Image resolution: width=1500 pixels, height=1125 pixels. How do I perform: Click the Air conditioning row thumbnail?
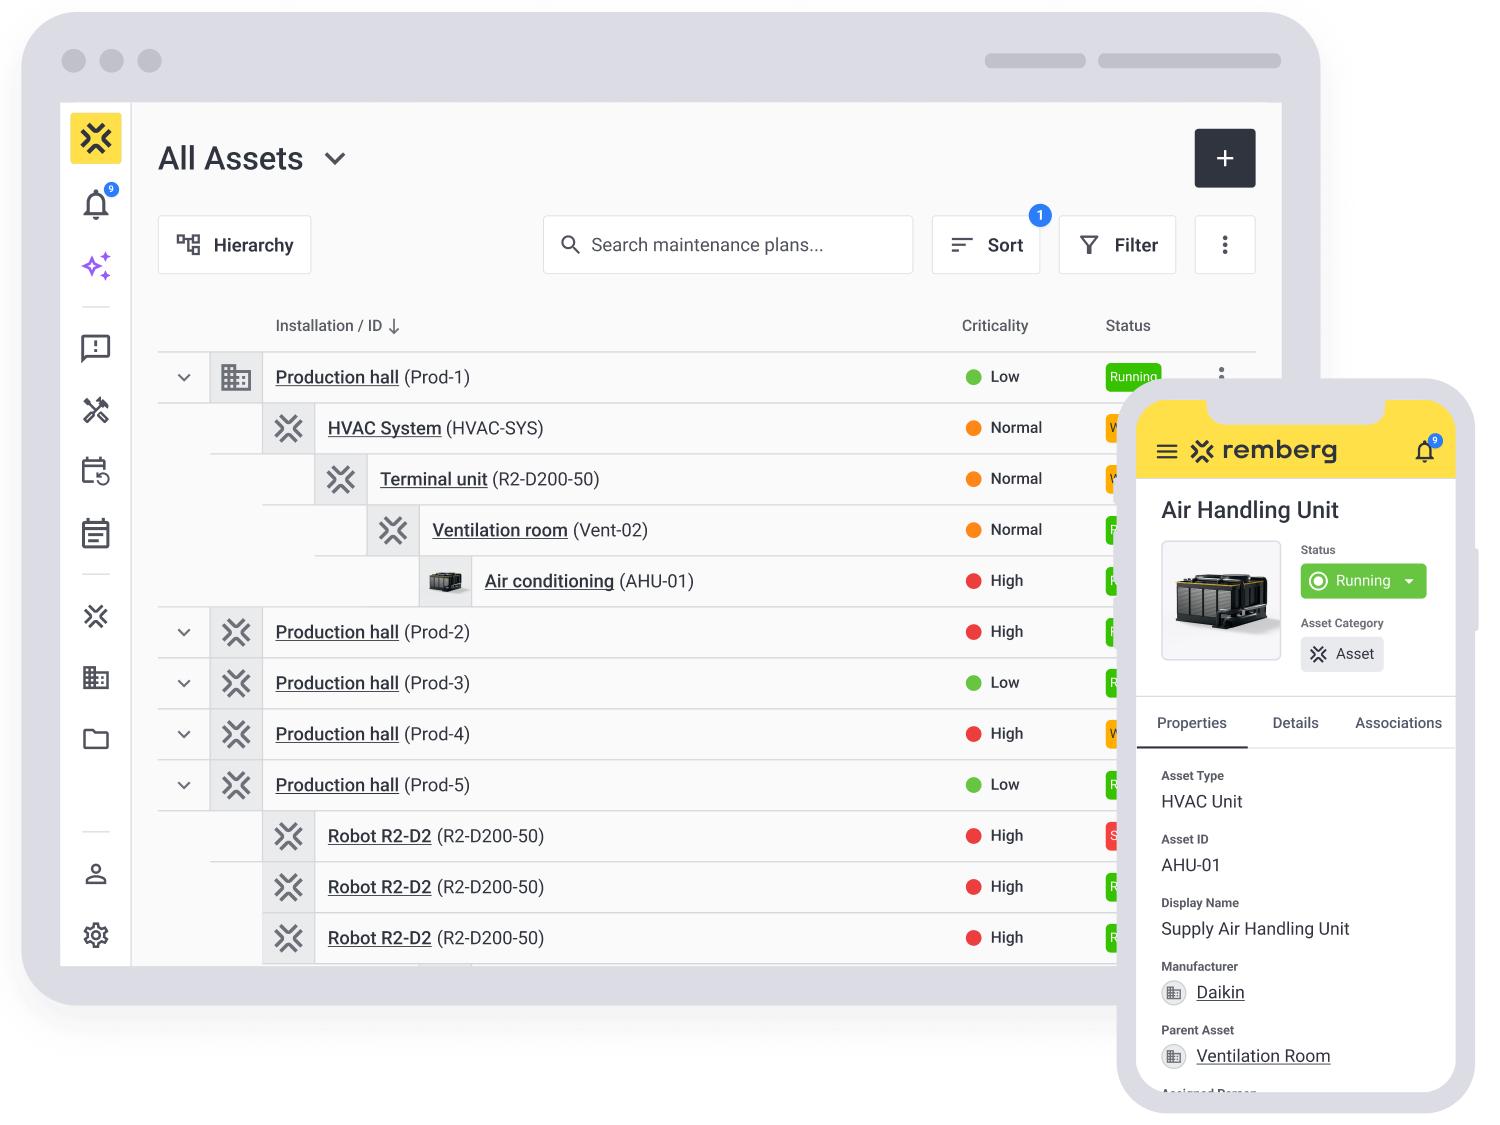pyautogui.click(x=445, y=581)
